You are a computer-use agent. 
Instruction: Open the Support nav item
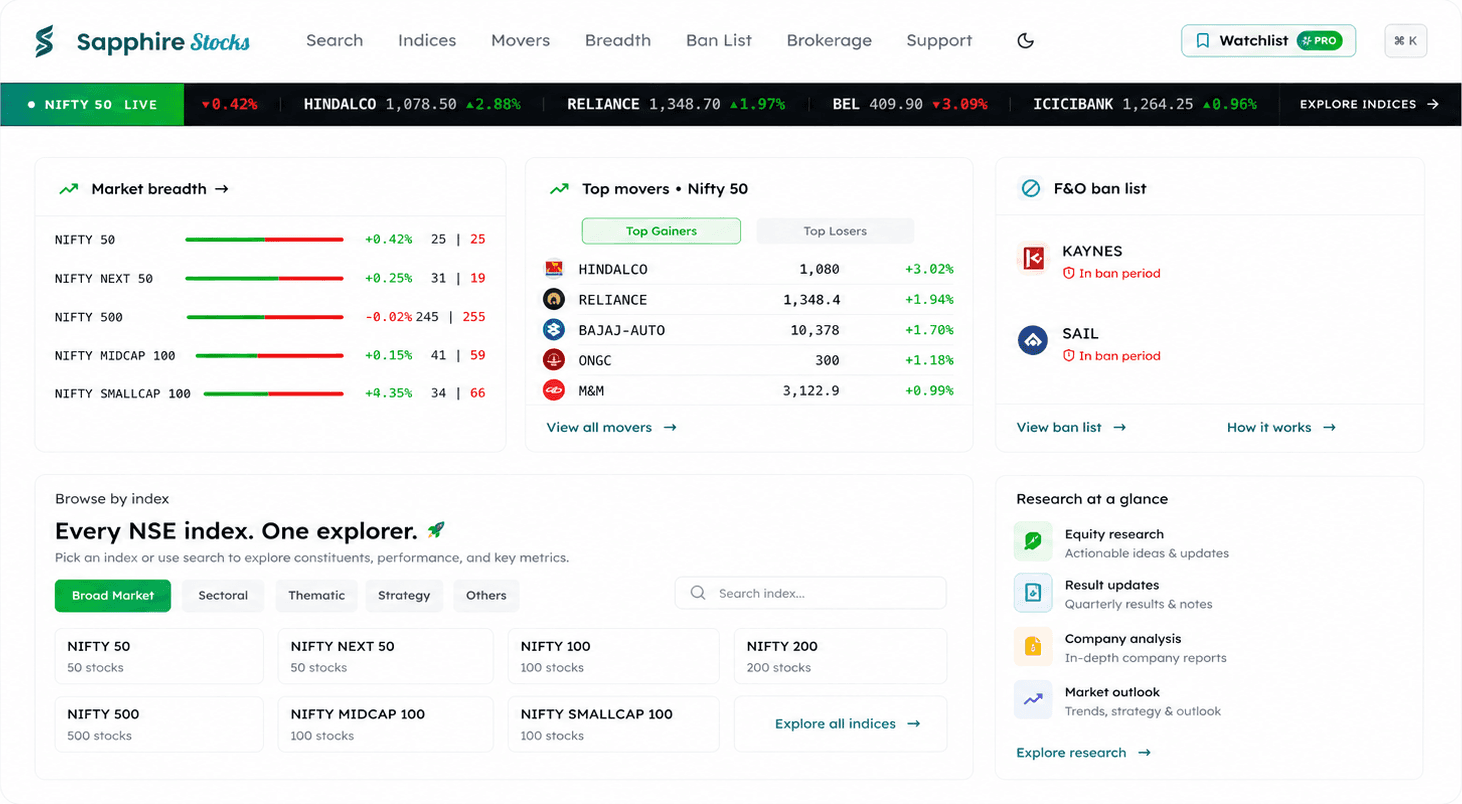(939, 41)
